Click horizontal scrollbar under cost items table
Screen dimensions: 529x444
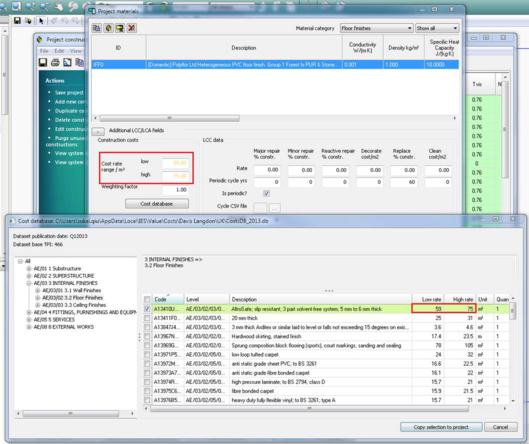pos(309,408)
